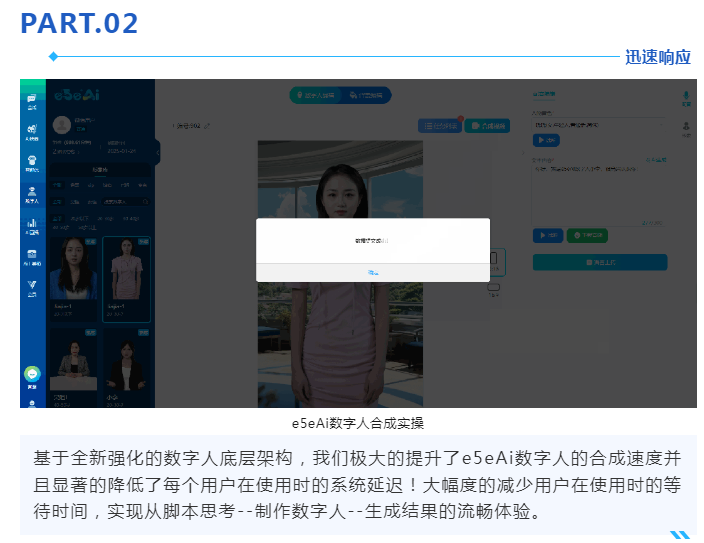
Task: Click the 迅速响应 heading text
Action: (x=658, y=57)
